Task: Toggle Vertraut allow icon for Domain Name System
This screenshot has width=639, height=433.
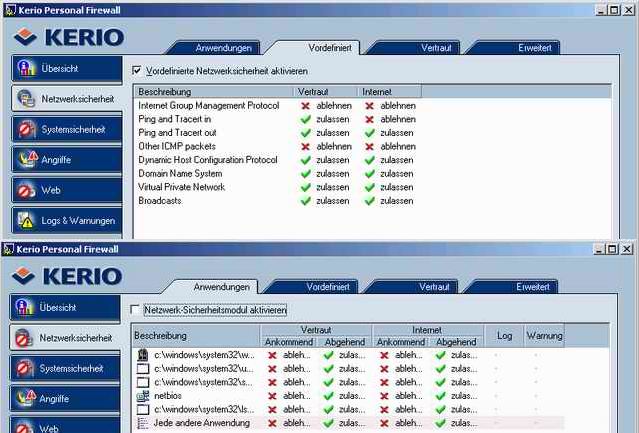Action: tap(305, 174)
